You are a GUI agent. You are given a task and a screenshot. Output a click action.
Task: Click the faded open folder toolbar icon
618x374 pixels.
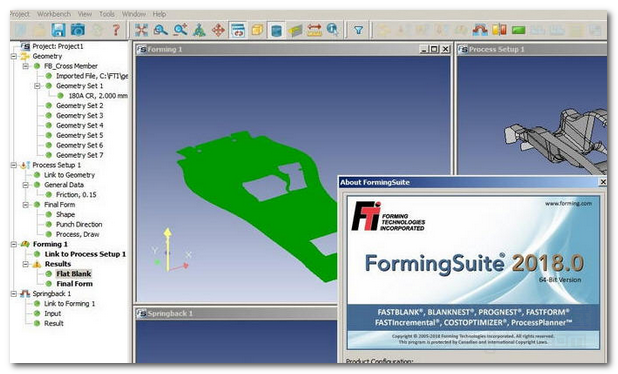pos(39,30)
